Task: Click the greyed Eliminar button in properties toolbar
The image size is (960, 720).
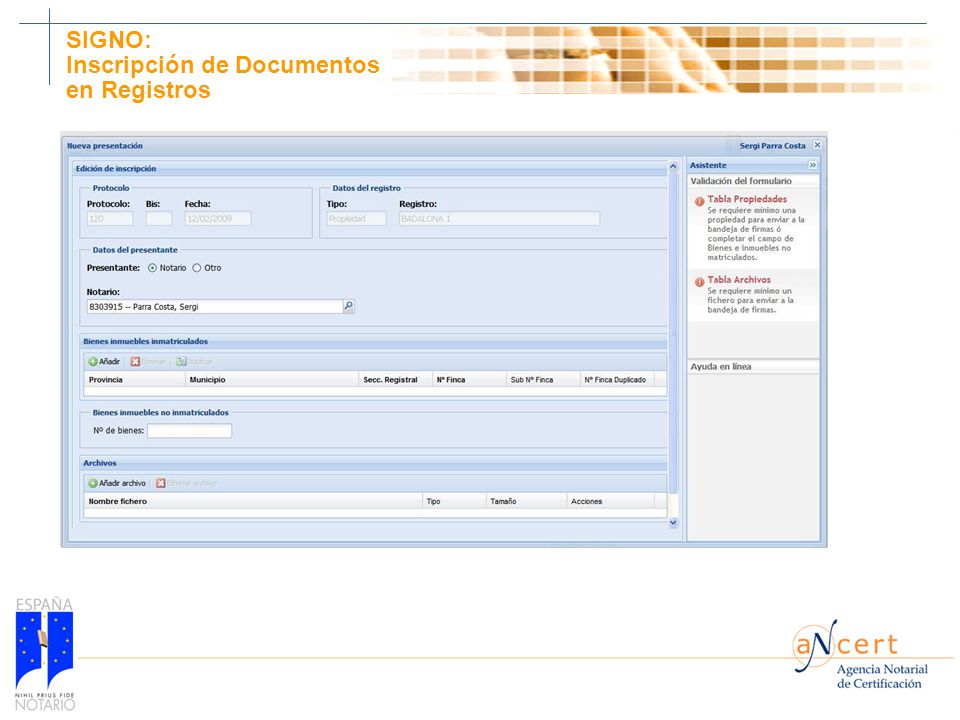Action: point(148,362)
